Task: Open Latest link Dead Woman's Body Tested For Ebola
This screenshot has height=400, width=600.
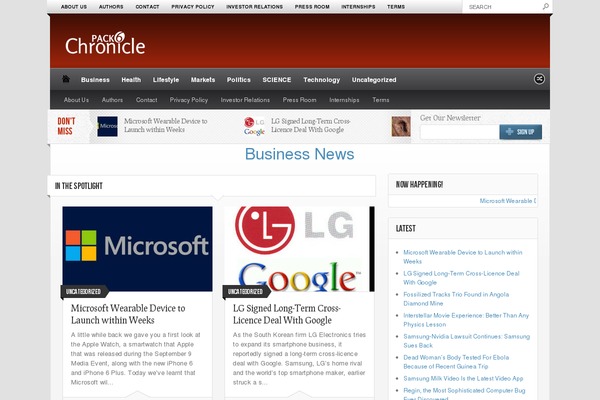Action: point(456,362)
